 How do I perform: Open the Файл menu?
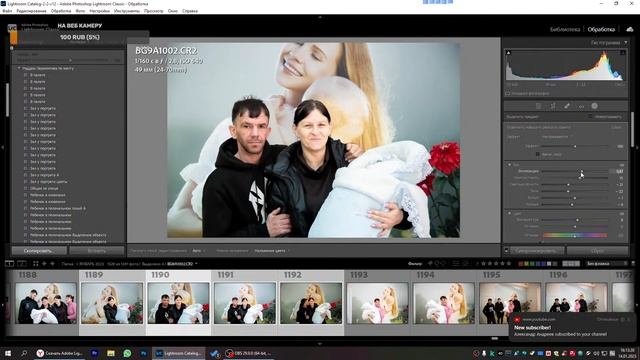point(7,11)
